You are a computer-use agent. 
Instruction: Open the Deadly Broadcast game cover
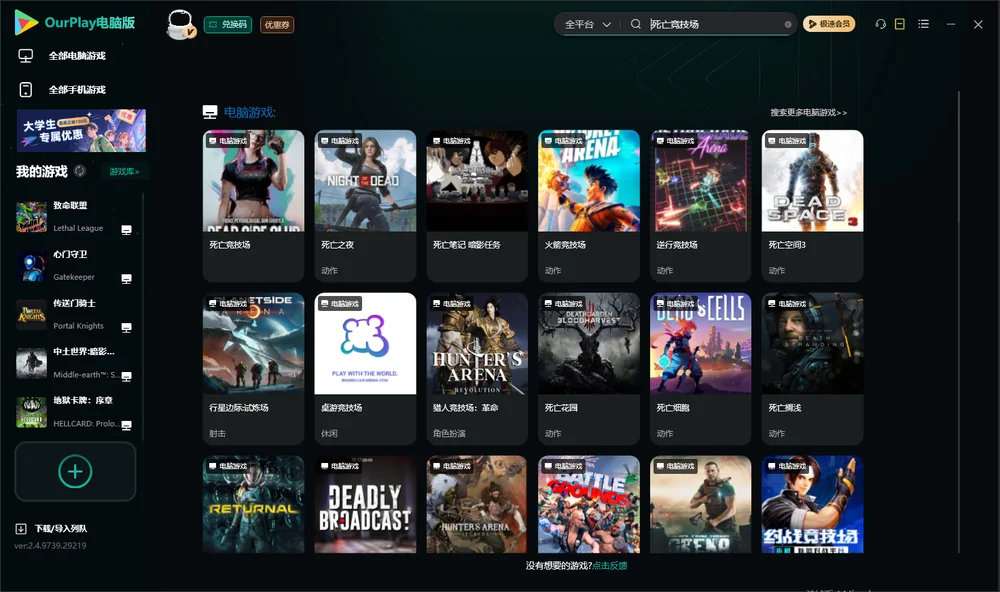point(365,504)
